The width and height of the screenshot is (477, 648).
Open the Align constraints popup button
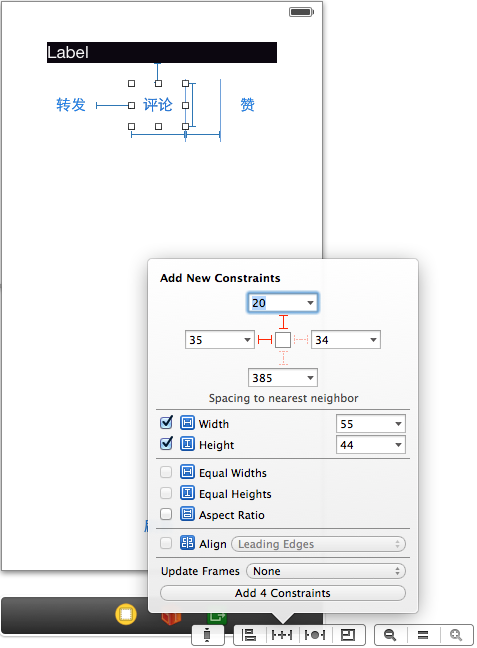click(249, 635)
